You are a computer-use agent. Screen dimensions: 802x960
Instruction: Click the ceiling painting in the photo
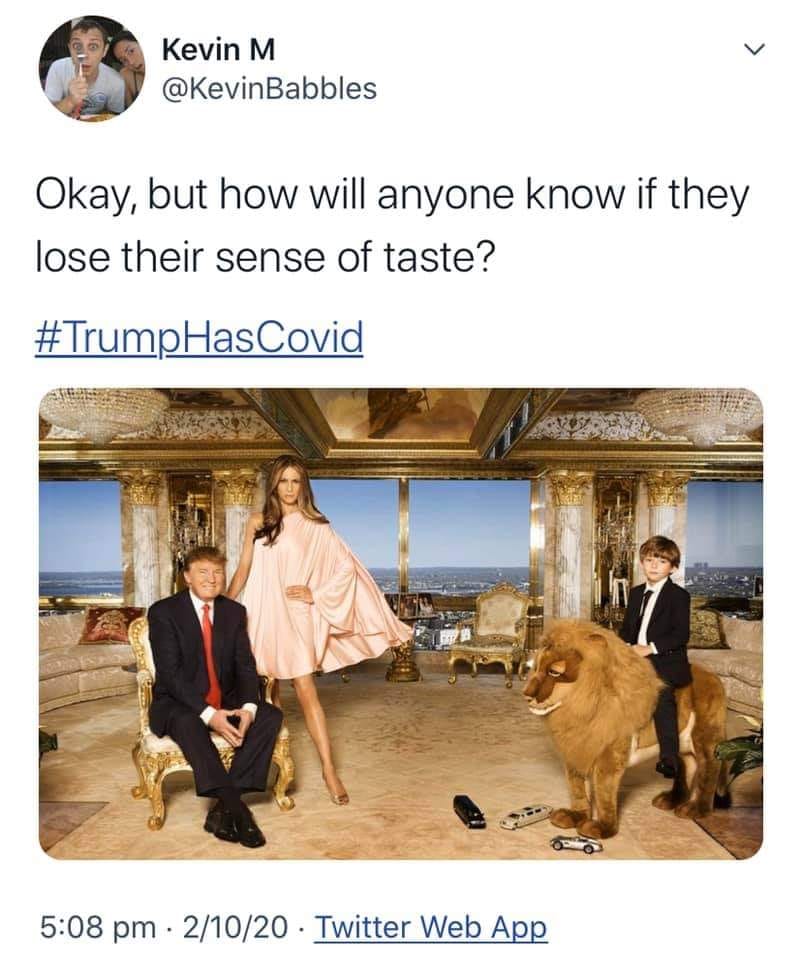(x=400, y=412)
